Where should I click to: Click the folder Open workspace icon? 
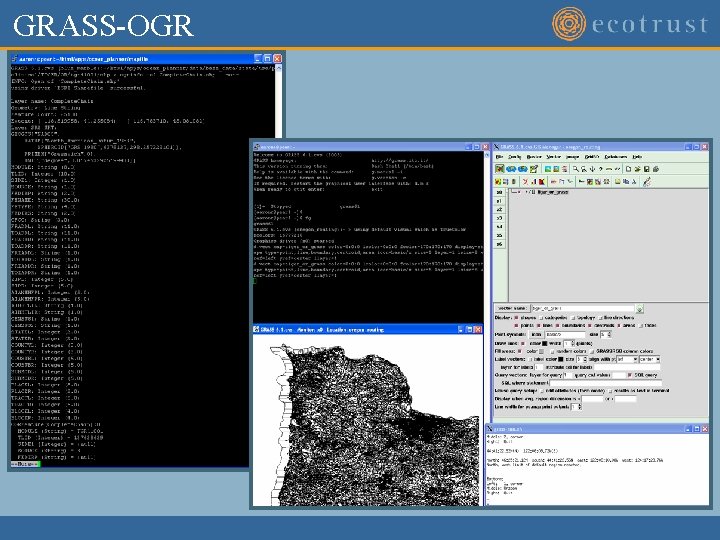pos(637,169)
